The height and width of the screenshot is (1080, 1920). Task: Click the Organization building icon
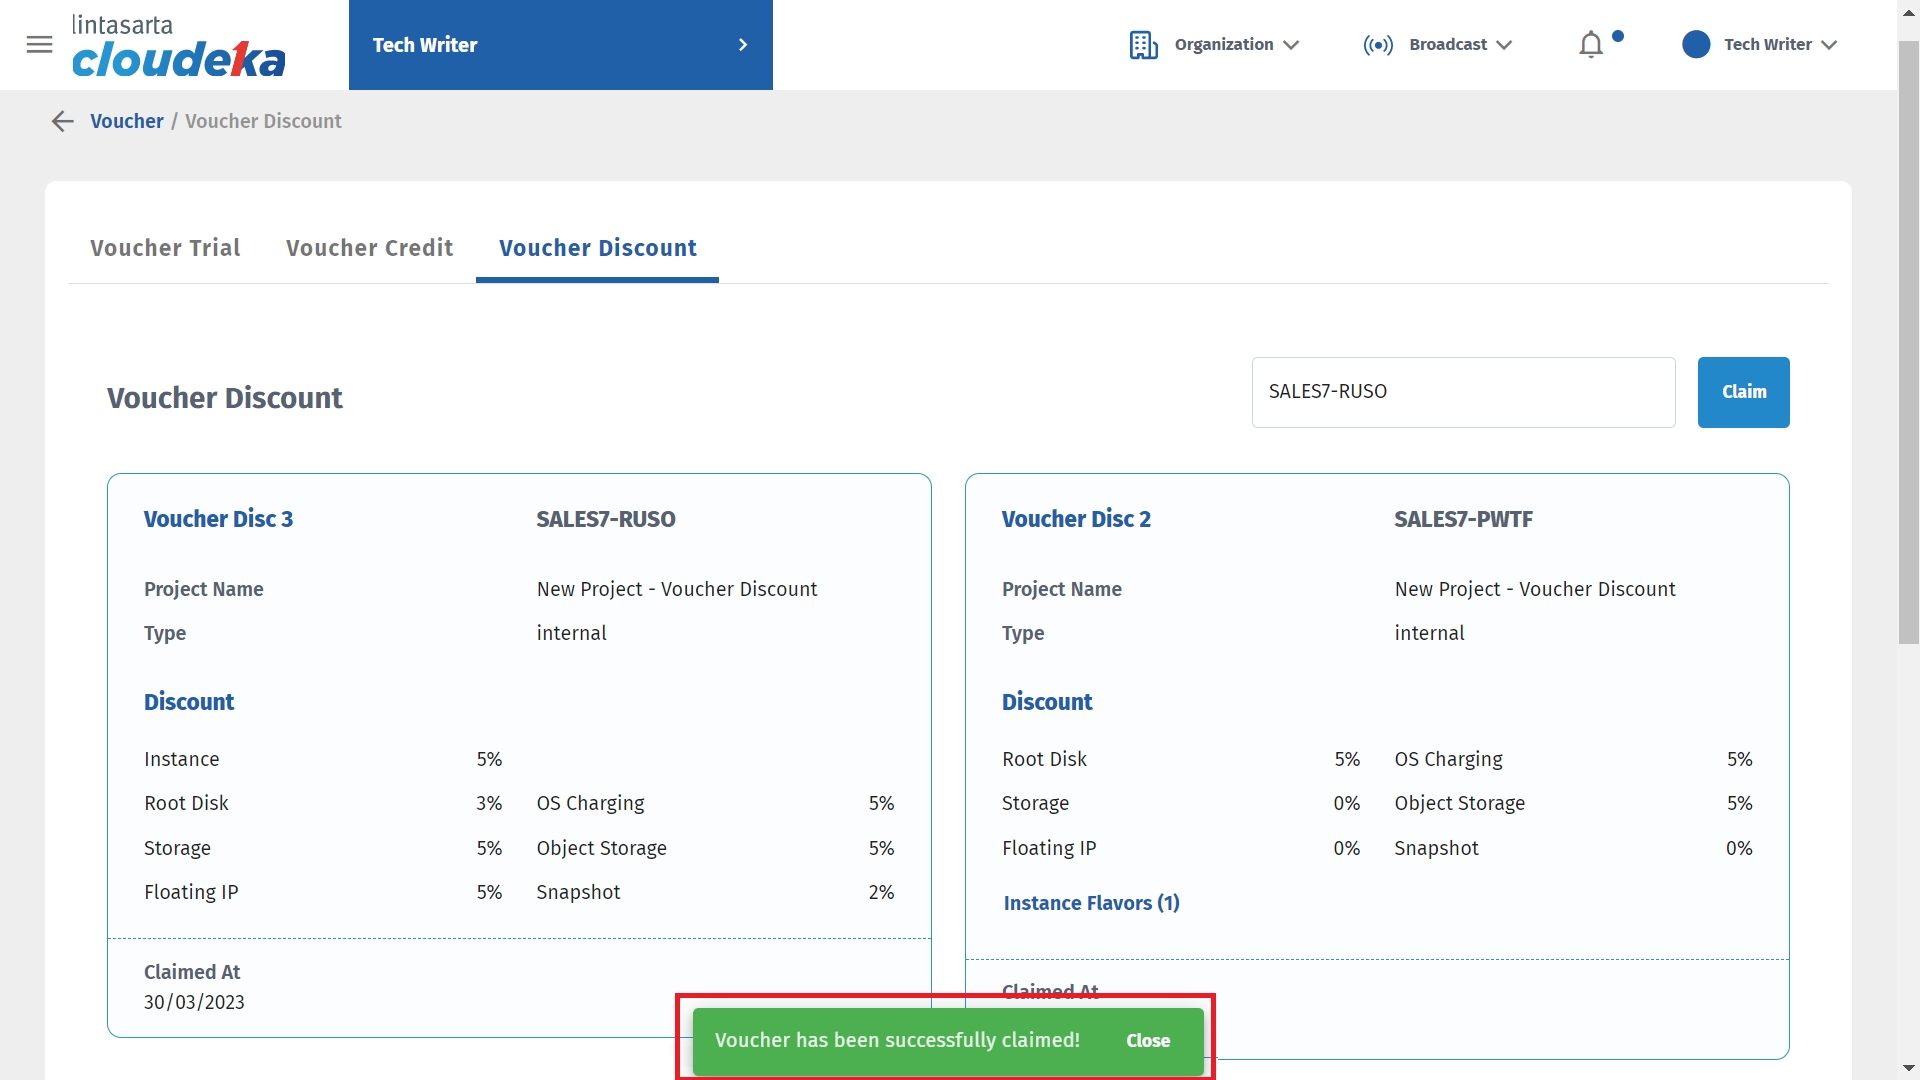pyautogui.click(x=1143, y=45)
